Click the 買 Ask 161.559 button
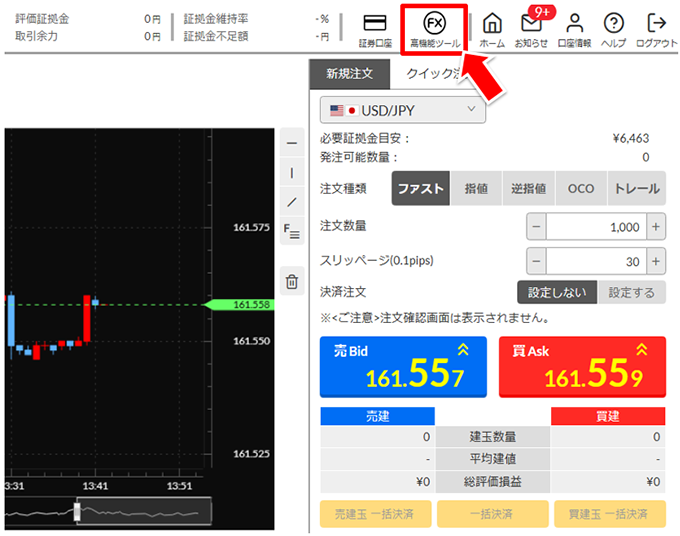The height and width of the screenshot is (536, 680). [582, 367]
